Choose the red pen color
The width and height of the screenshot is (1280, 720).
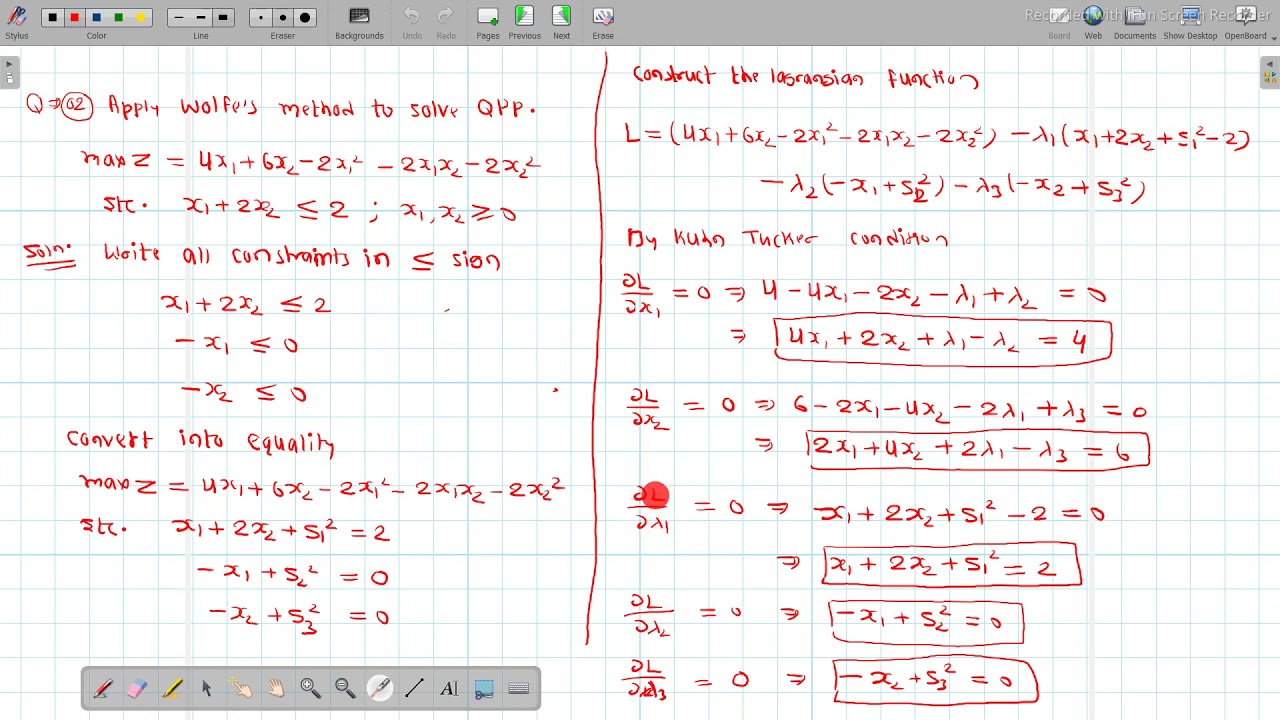tap(74, 18)
